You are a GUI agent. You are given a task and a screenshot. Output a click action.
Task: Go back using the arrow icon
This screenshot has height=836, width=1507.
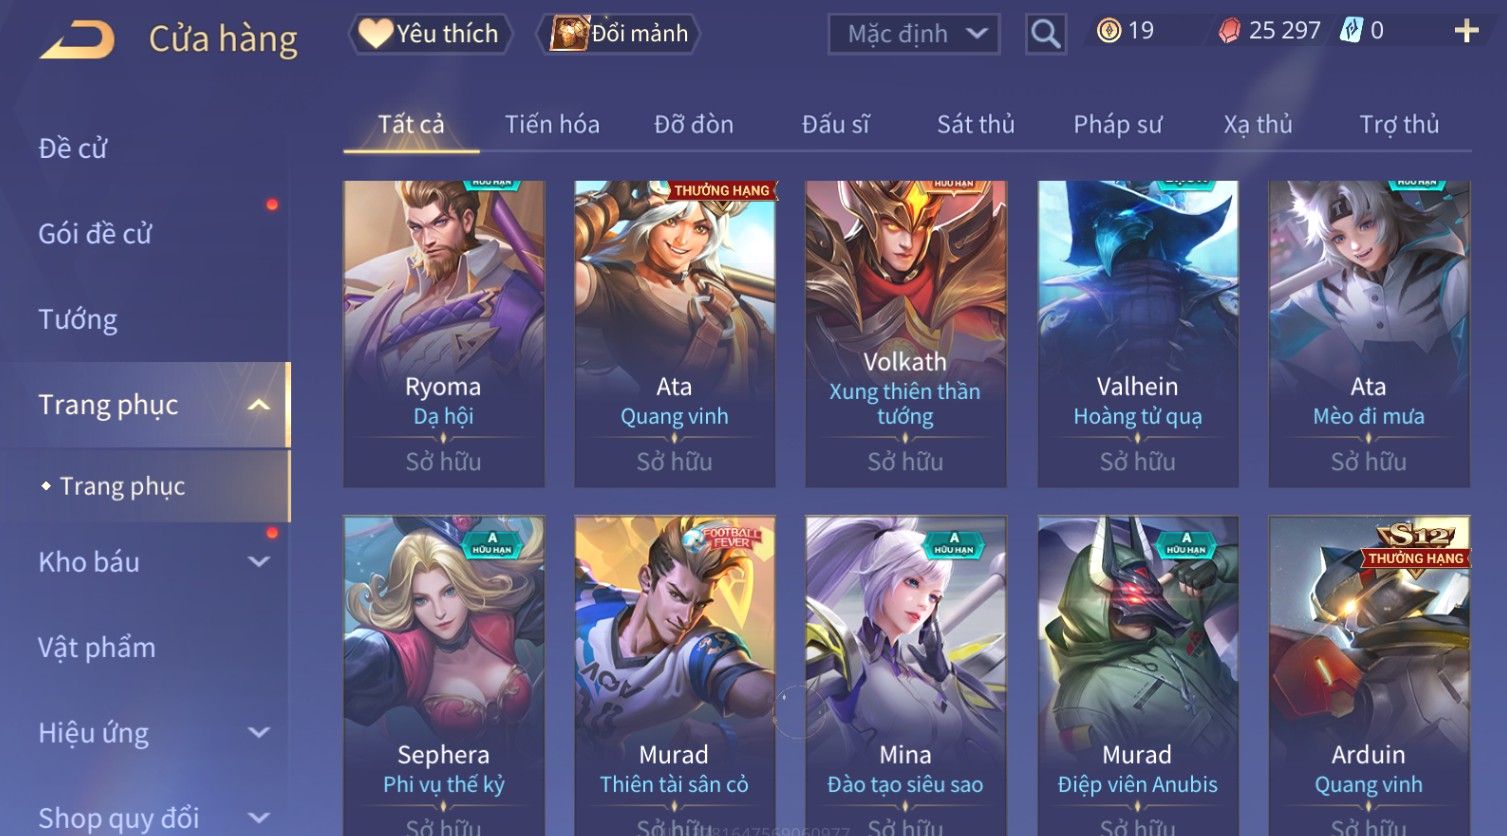[x=77, y=40]
